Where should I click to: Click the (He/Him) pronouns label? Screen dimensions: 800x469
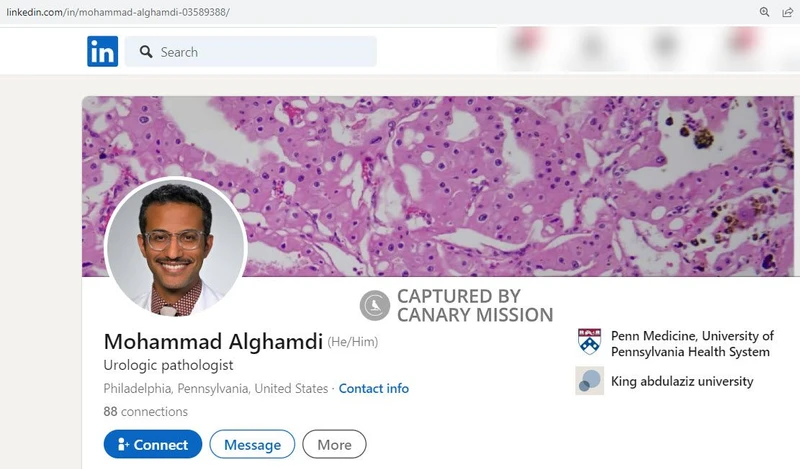[353, 341]
